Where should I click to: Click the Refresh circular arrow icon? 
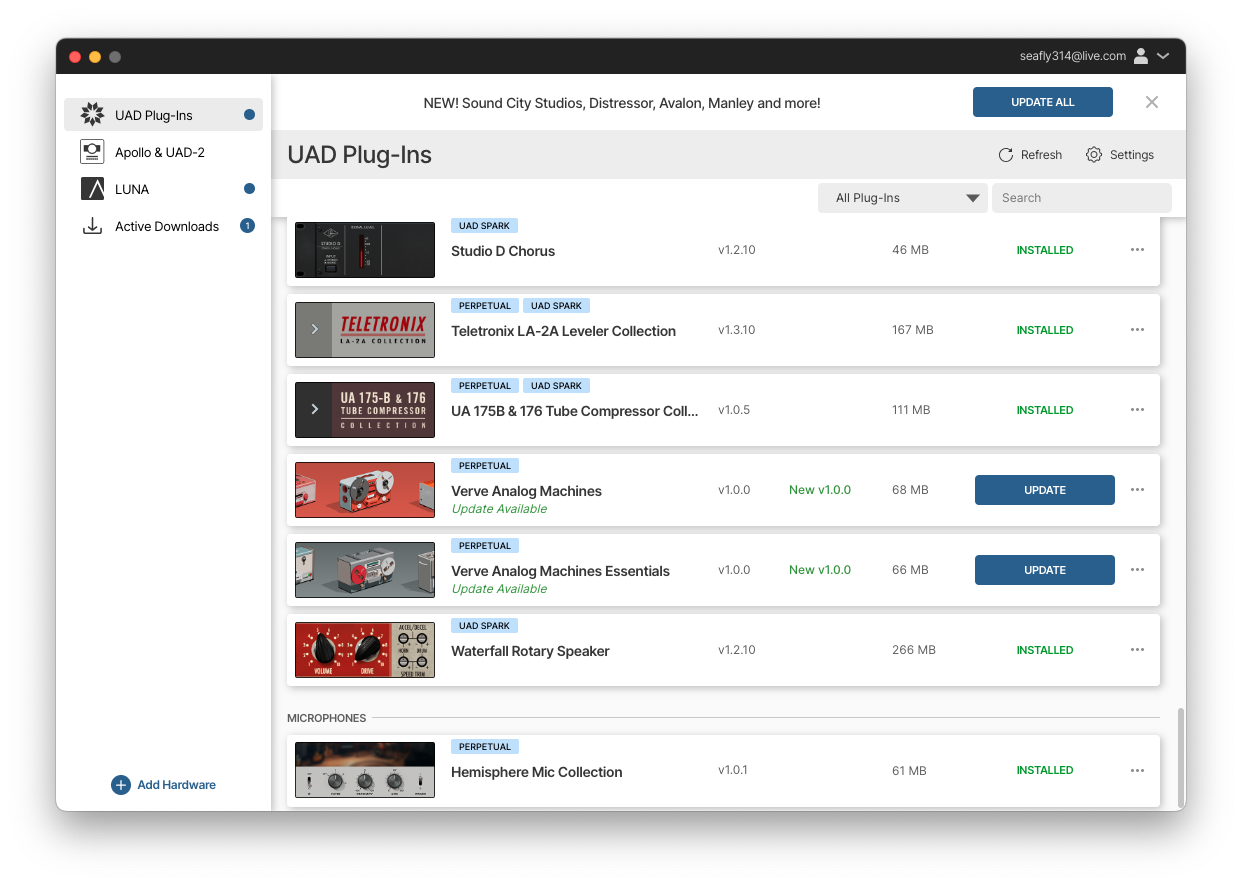coord(1006,155)
